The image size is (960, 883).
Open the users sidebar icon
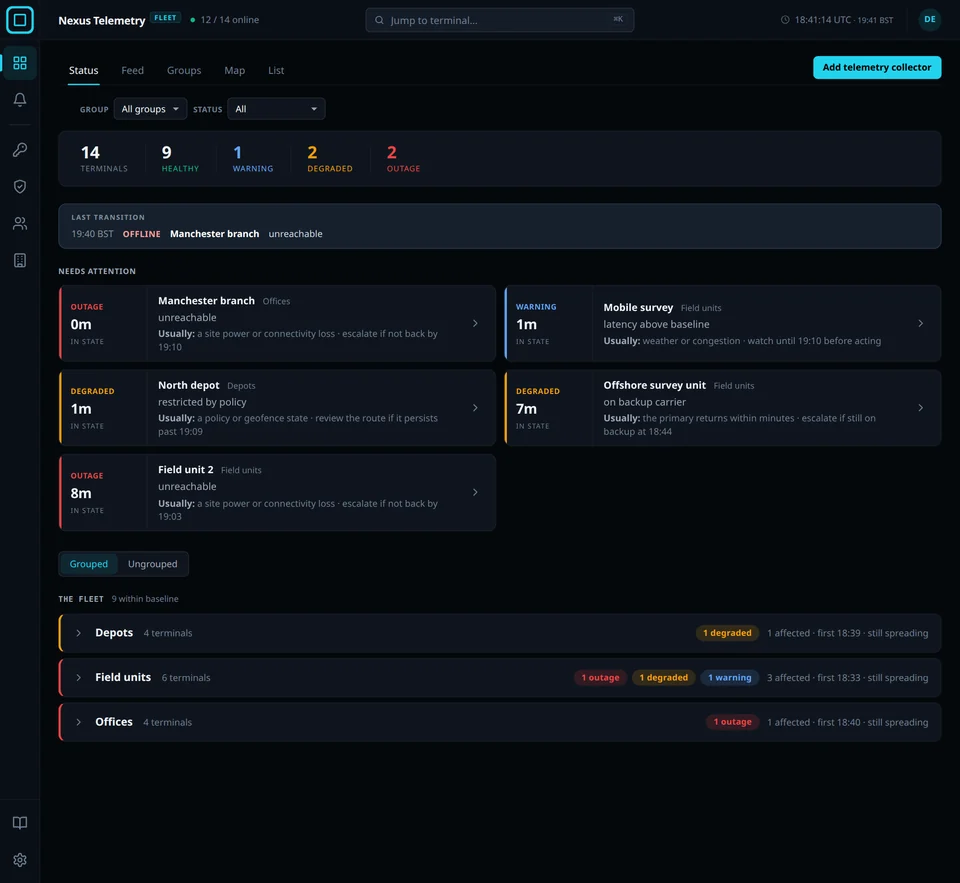click(20, 224)
